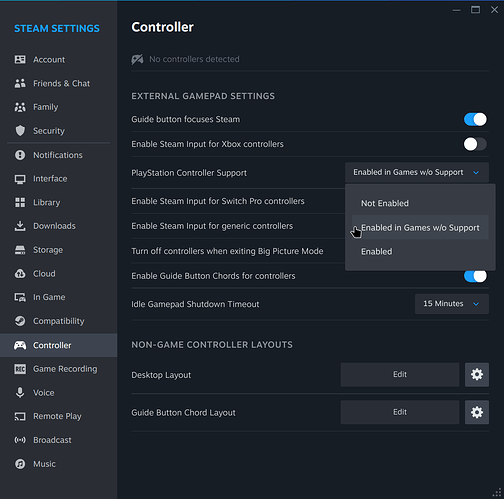Open Idle Gamepad Shutdown Timeout dropdown

coord(452,304)
